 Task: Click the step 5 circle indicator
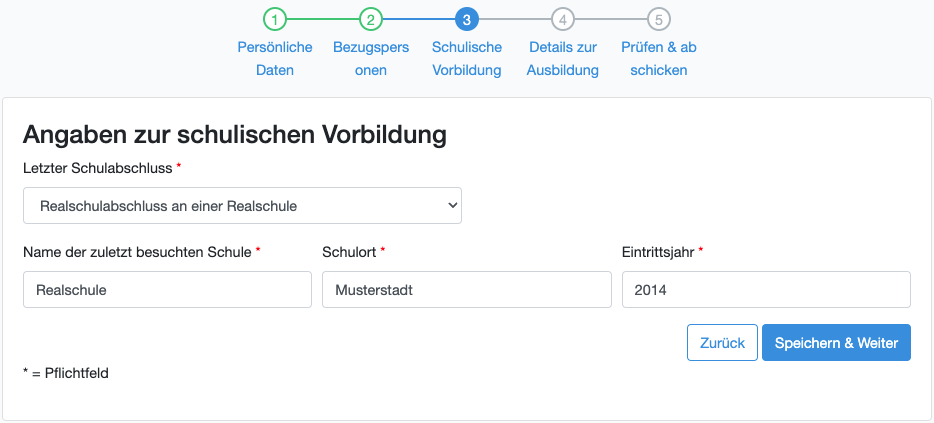658,19
